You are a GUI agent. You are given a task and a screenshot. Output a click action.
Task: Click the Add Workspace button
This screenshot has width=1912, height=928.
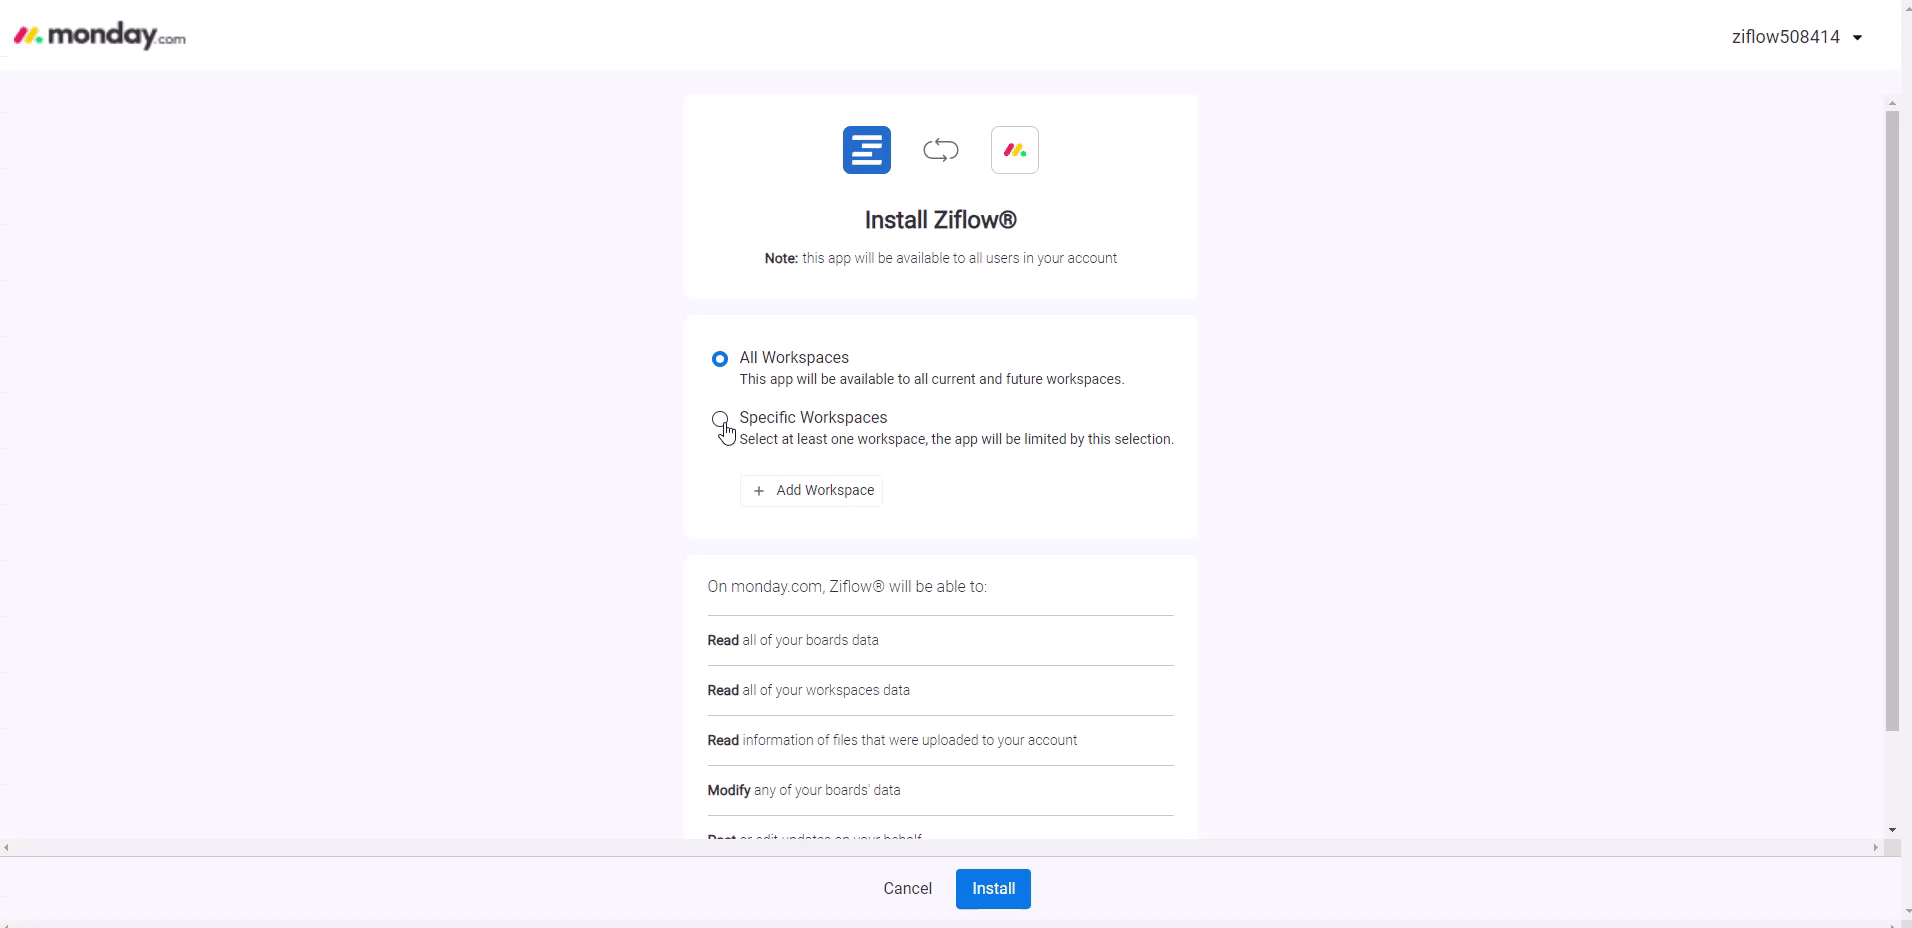(812, 491)
